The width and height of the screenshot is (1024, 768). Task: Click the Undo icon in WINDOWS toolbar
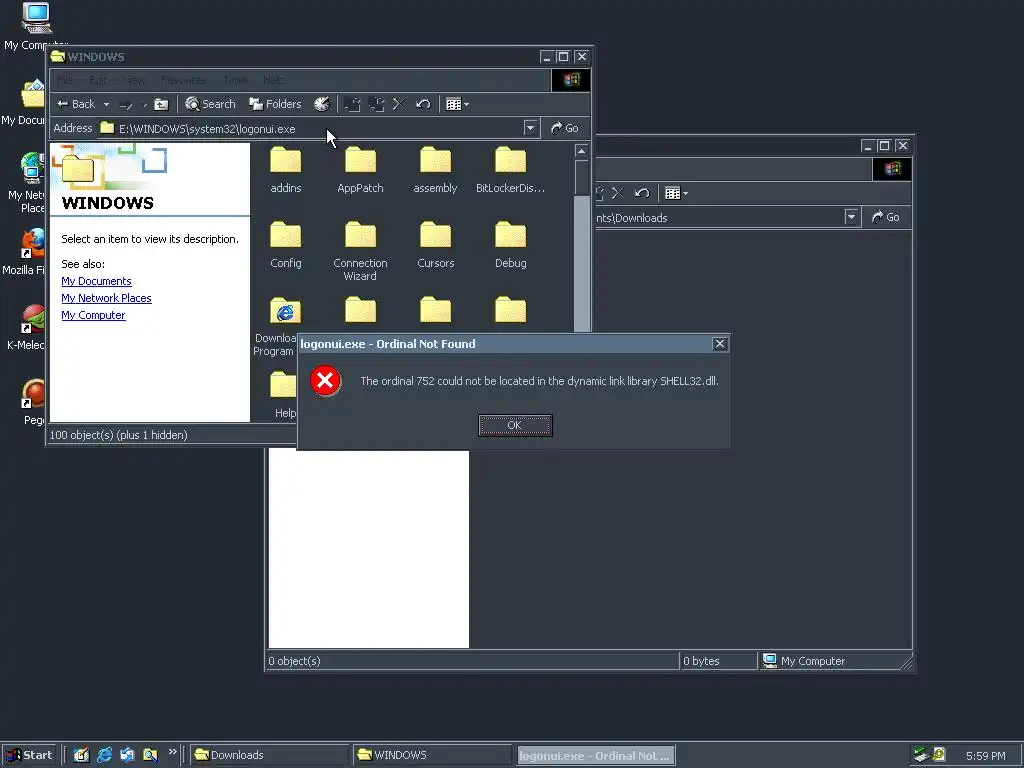(423, 104)
